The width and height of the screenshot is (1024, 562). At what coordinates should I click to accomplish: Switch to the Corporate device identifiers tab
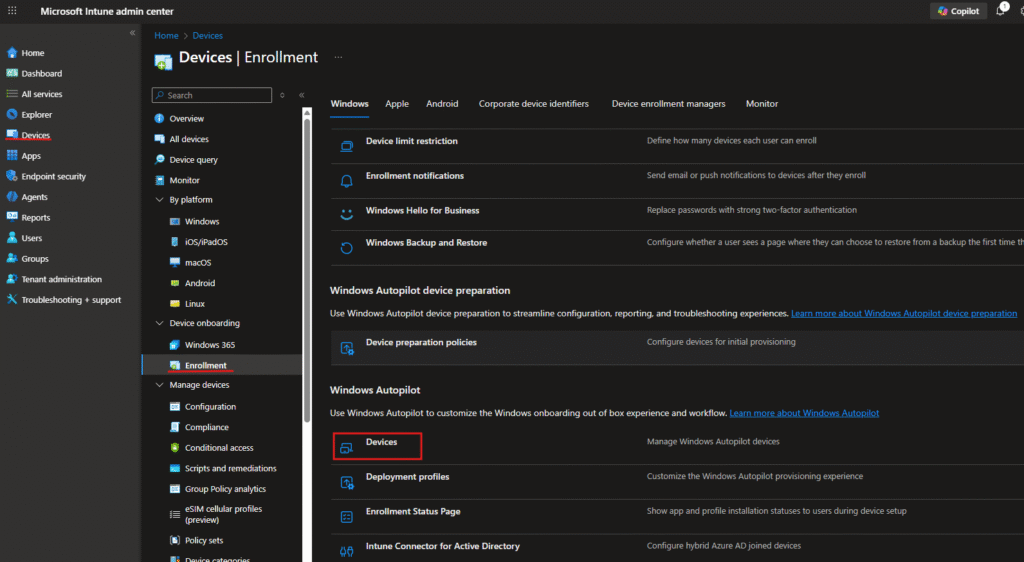[x=533, y=104]
